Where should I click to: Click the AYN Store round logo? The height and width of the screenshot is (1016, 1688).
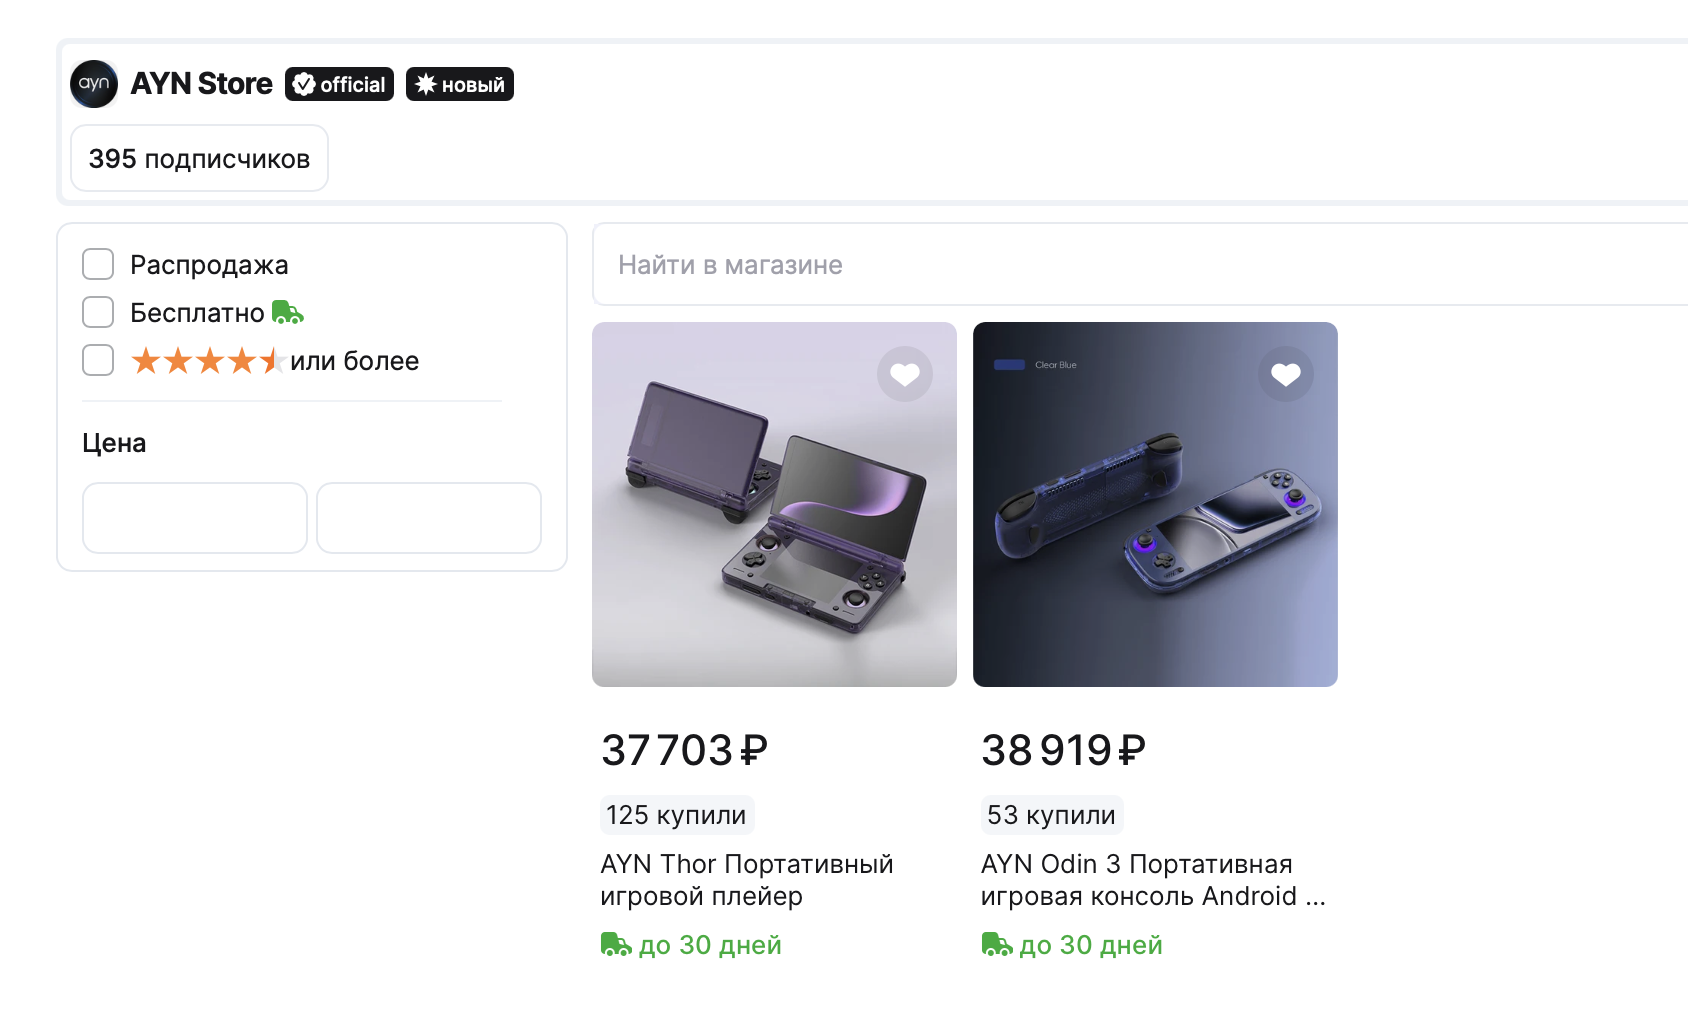point(94,84)
